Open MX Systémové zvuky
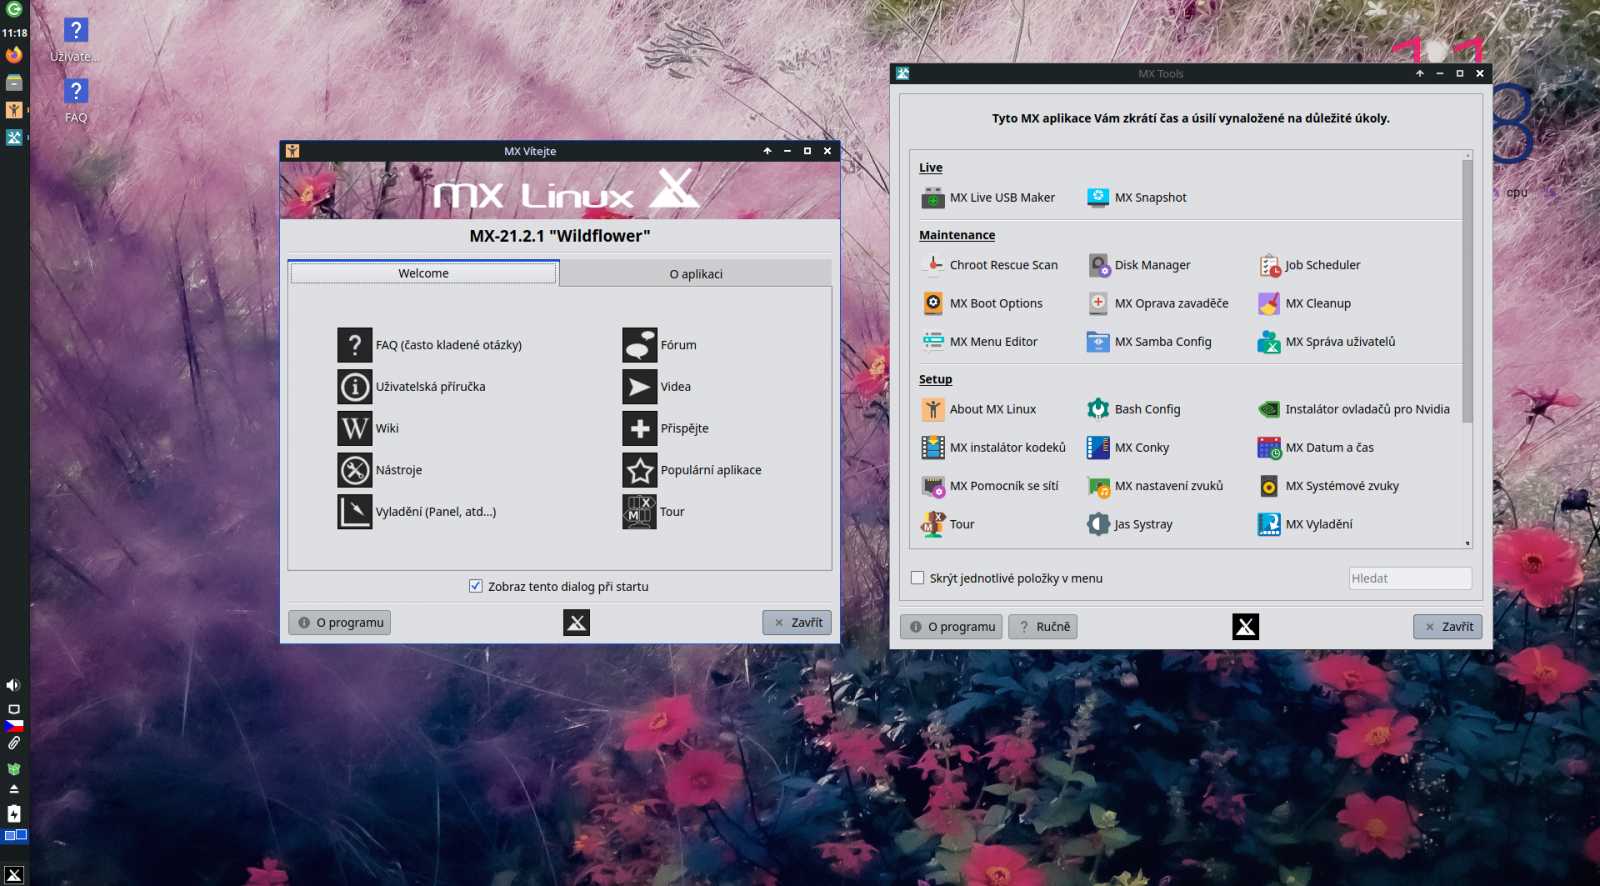The height and width of the screenshot is (886, 1600). (x=1329, y=486)
